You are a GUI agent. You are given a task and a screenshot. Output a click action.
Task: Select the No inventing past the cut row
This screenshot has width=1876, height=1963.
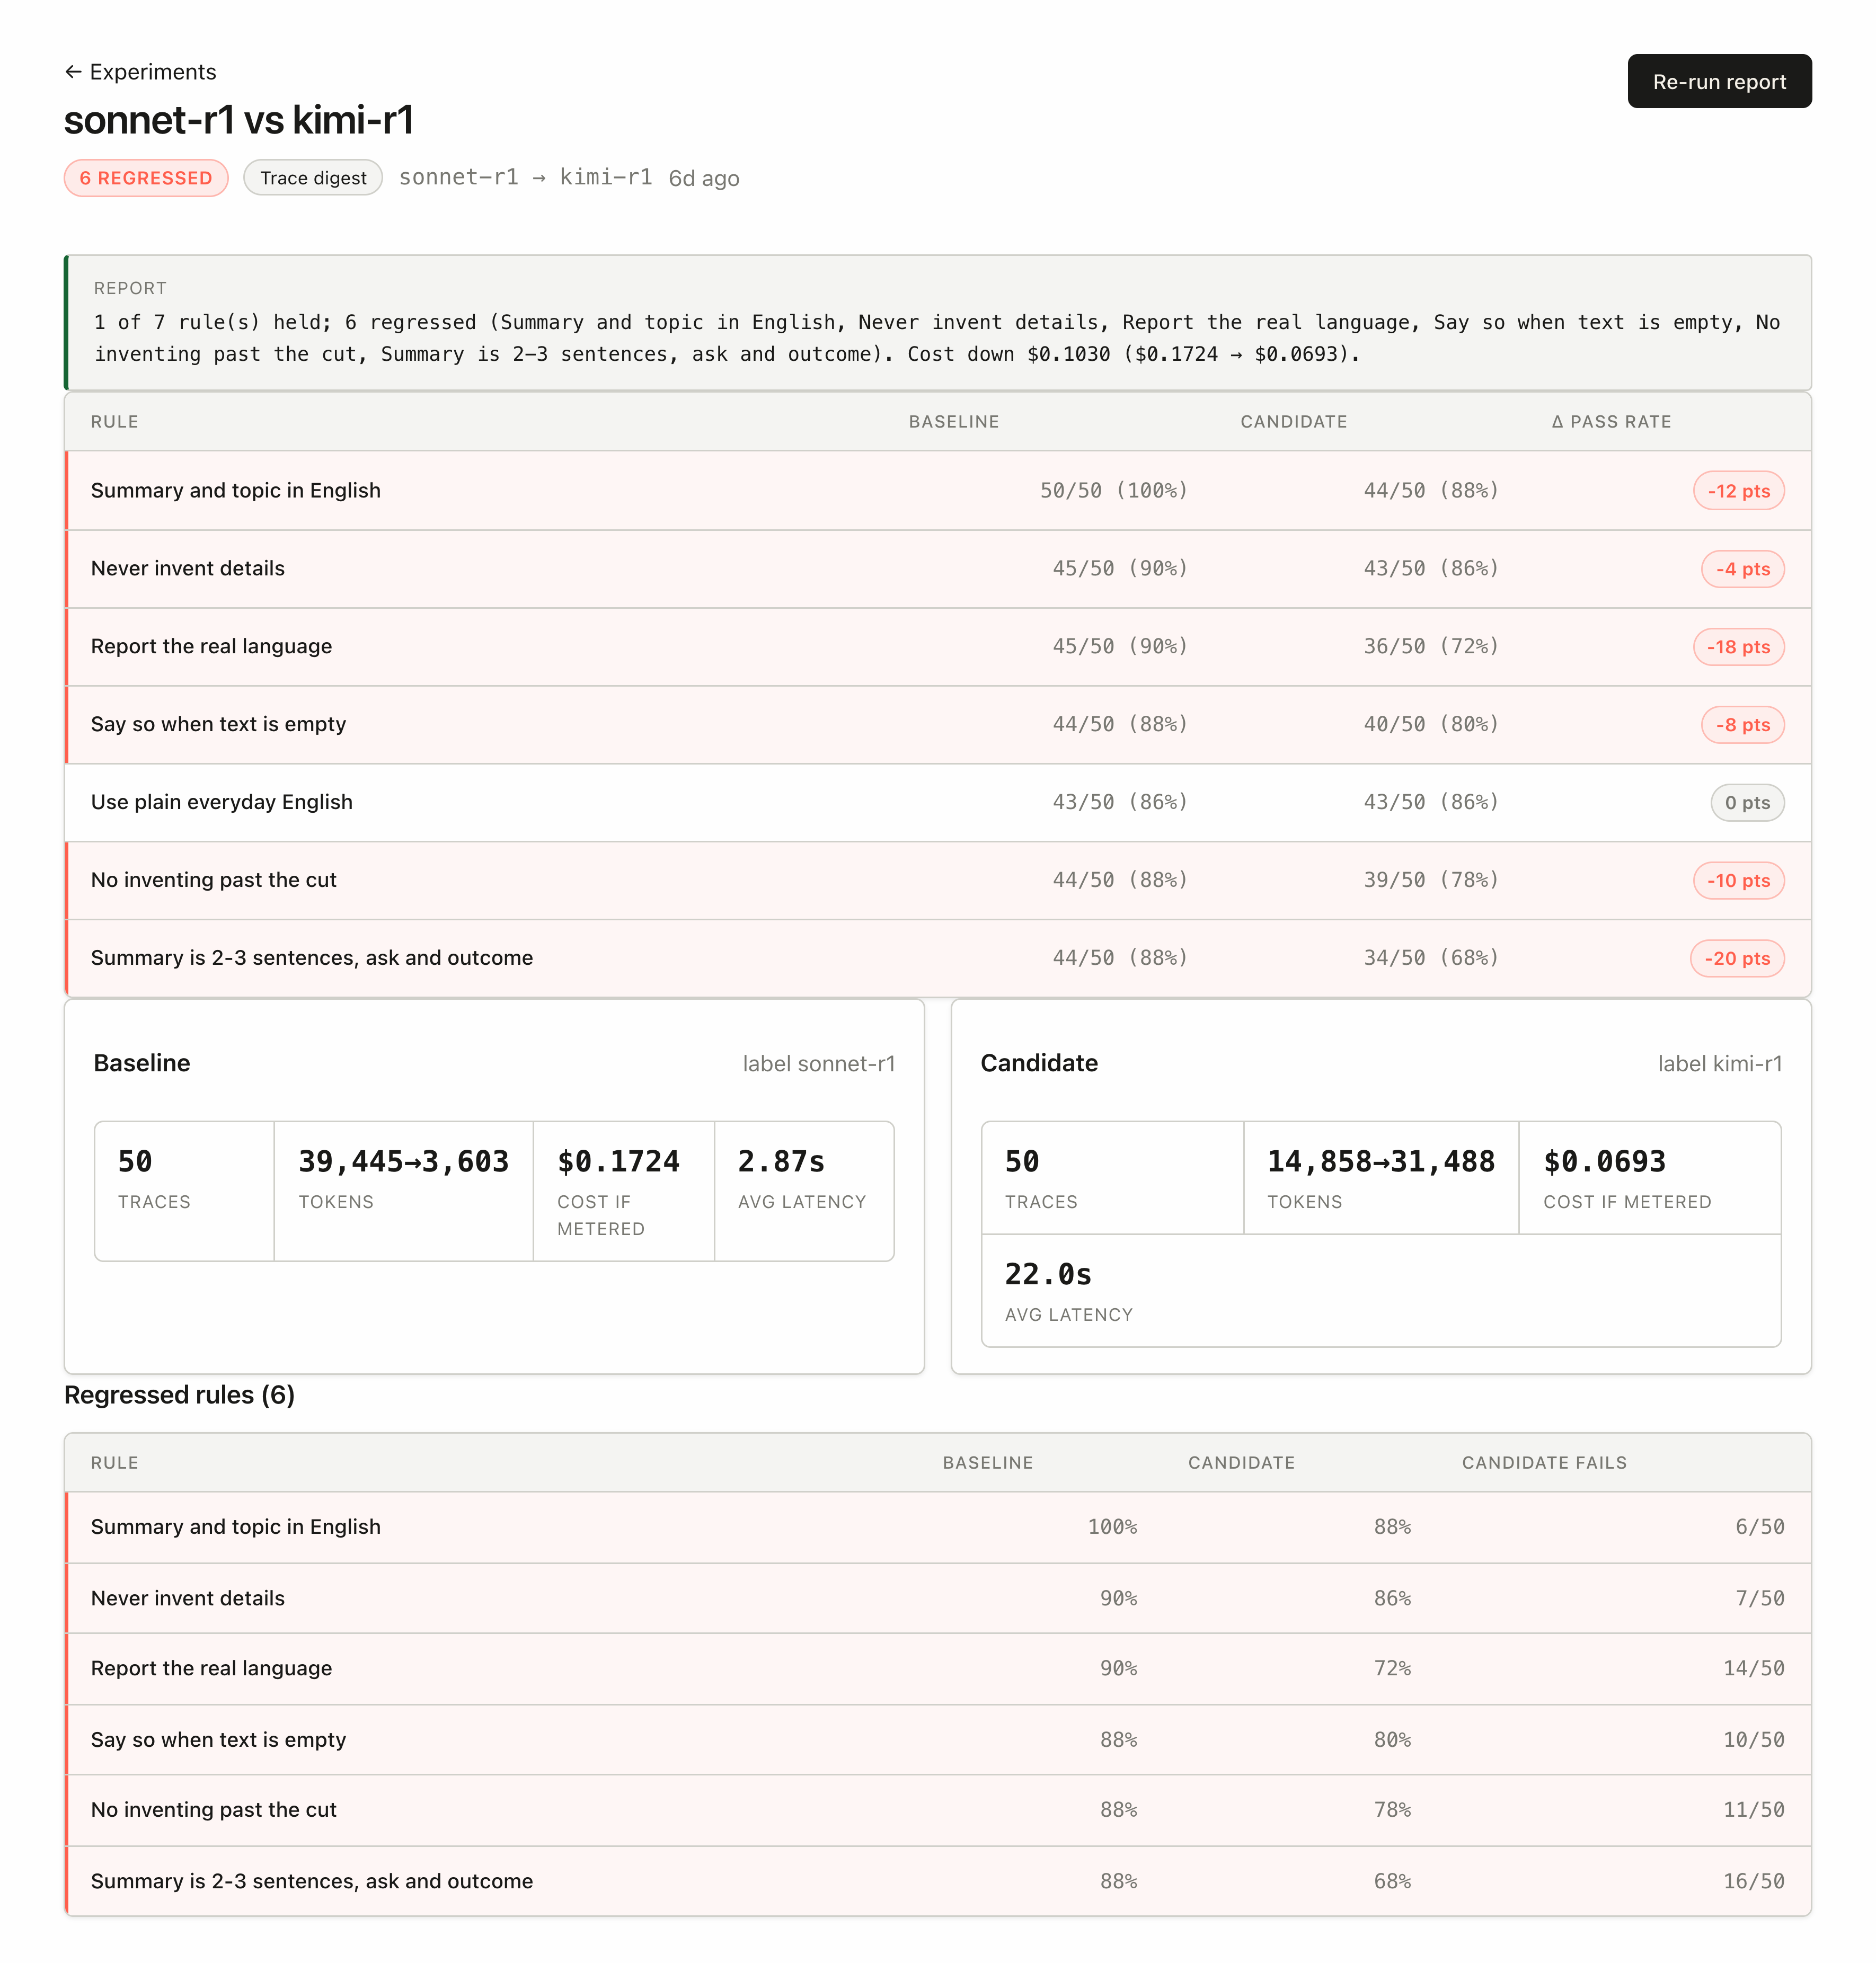pos(938,880)
